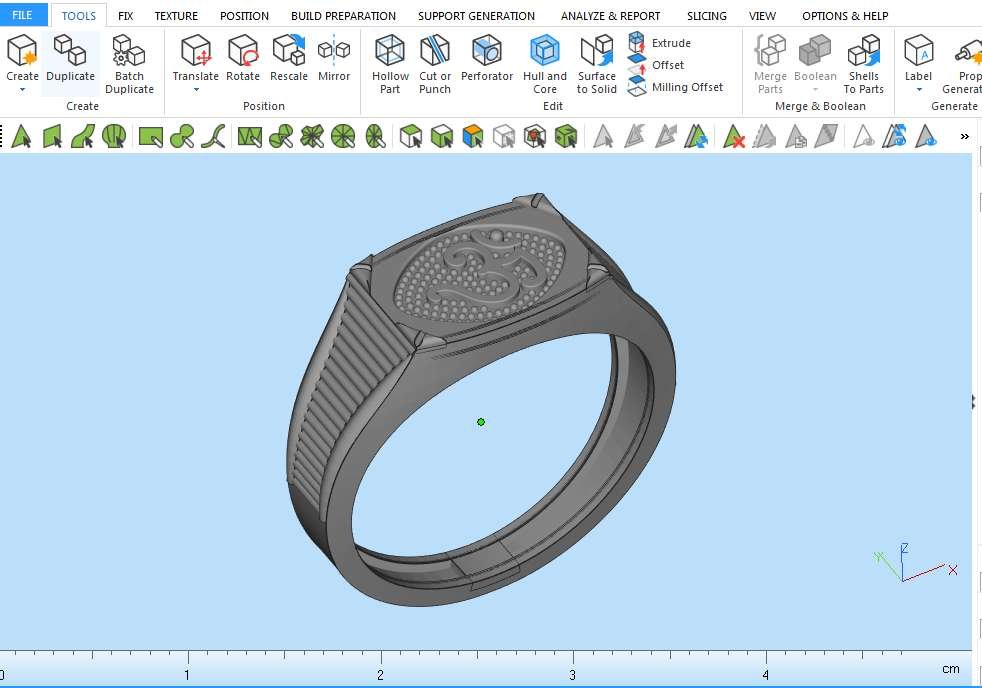The width and height of the screenshot is (982, 688).
Task: Open the Label dropdown arrow
Action: (918, 90)
